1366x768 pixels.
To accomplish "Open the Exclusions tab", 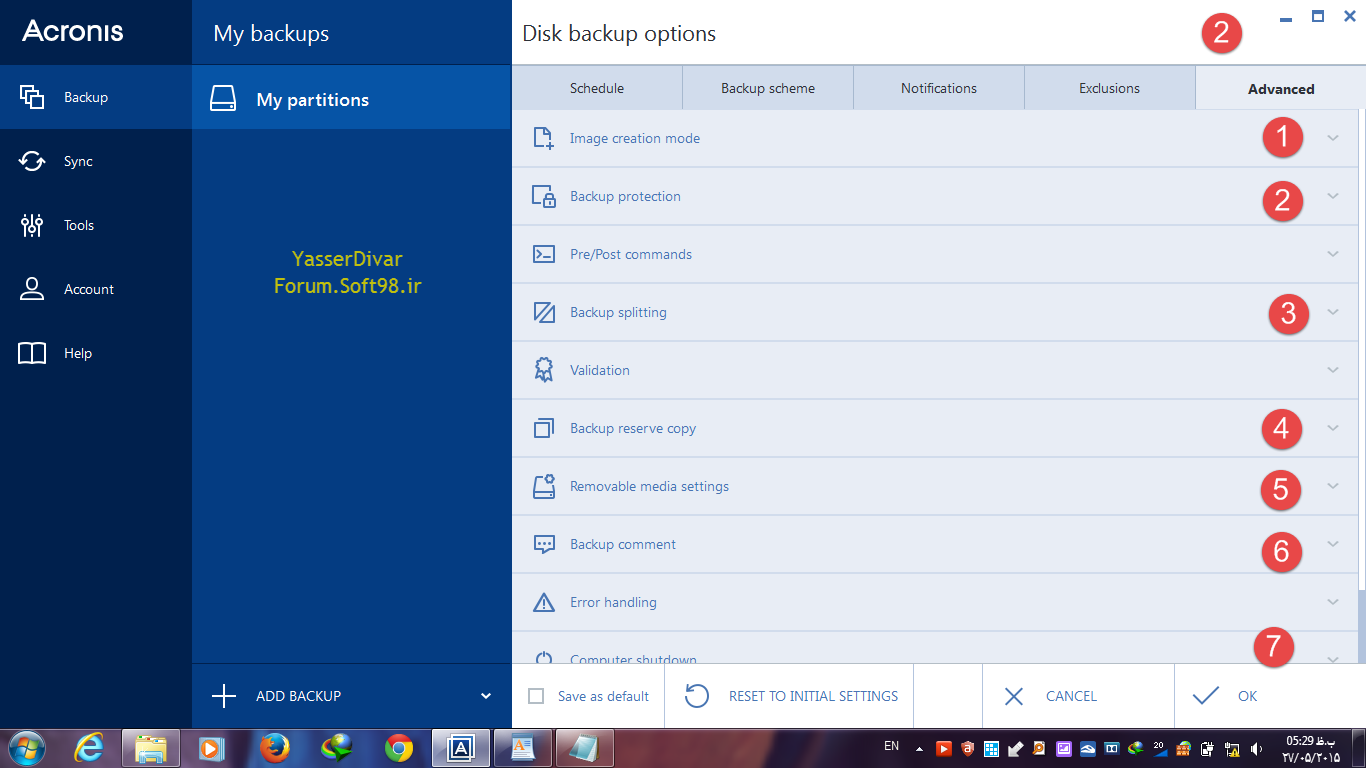I will click(x=1109, y=88).
